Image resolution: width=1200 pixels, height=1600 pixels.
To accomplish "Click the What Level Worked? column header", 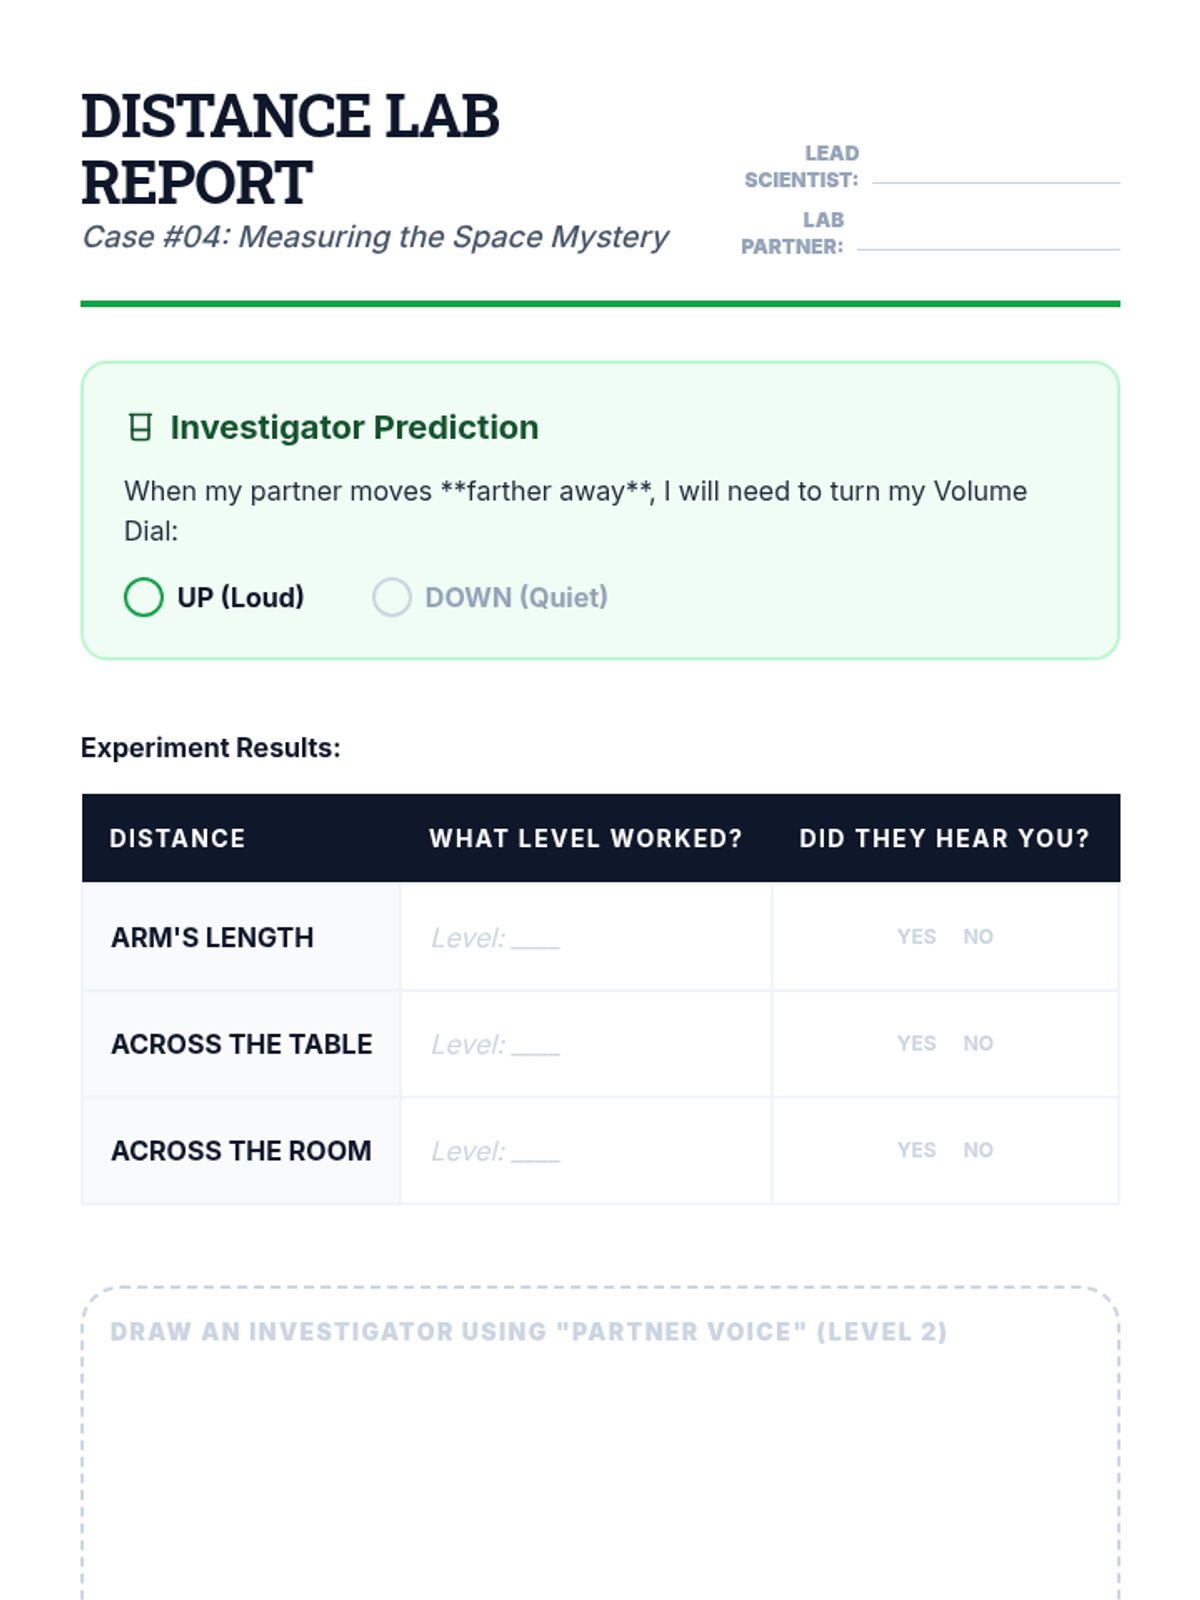I will point(585,838).
